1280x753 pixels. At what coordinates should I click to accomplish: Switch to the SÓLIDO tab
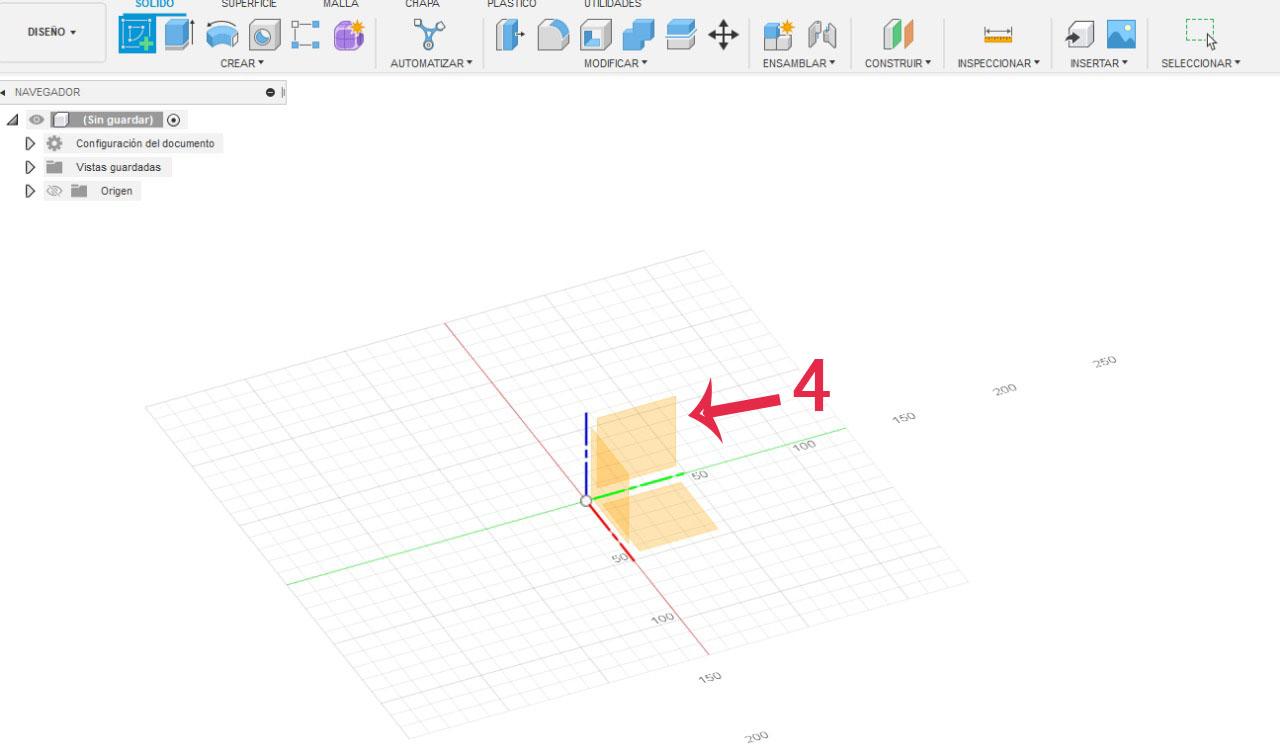coord(154,4)
